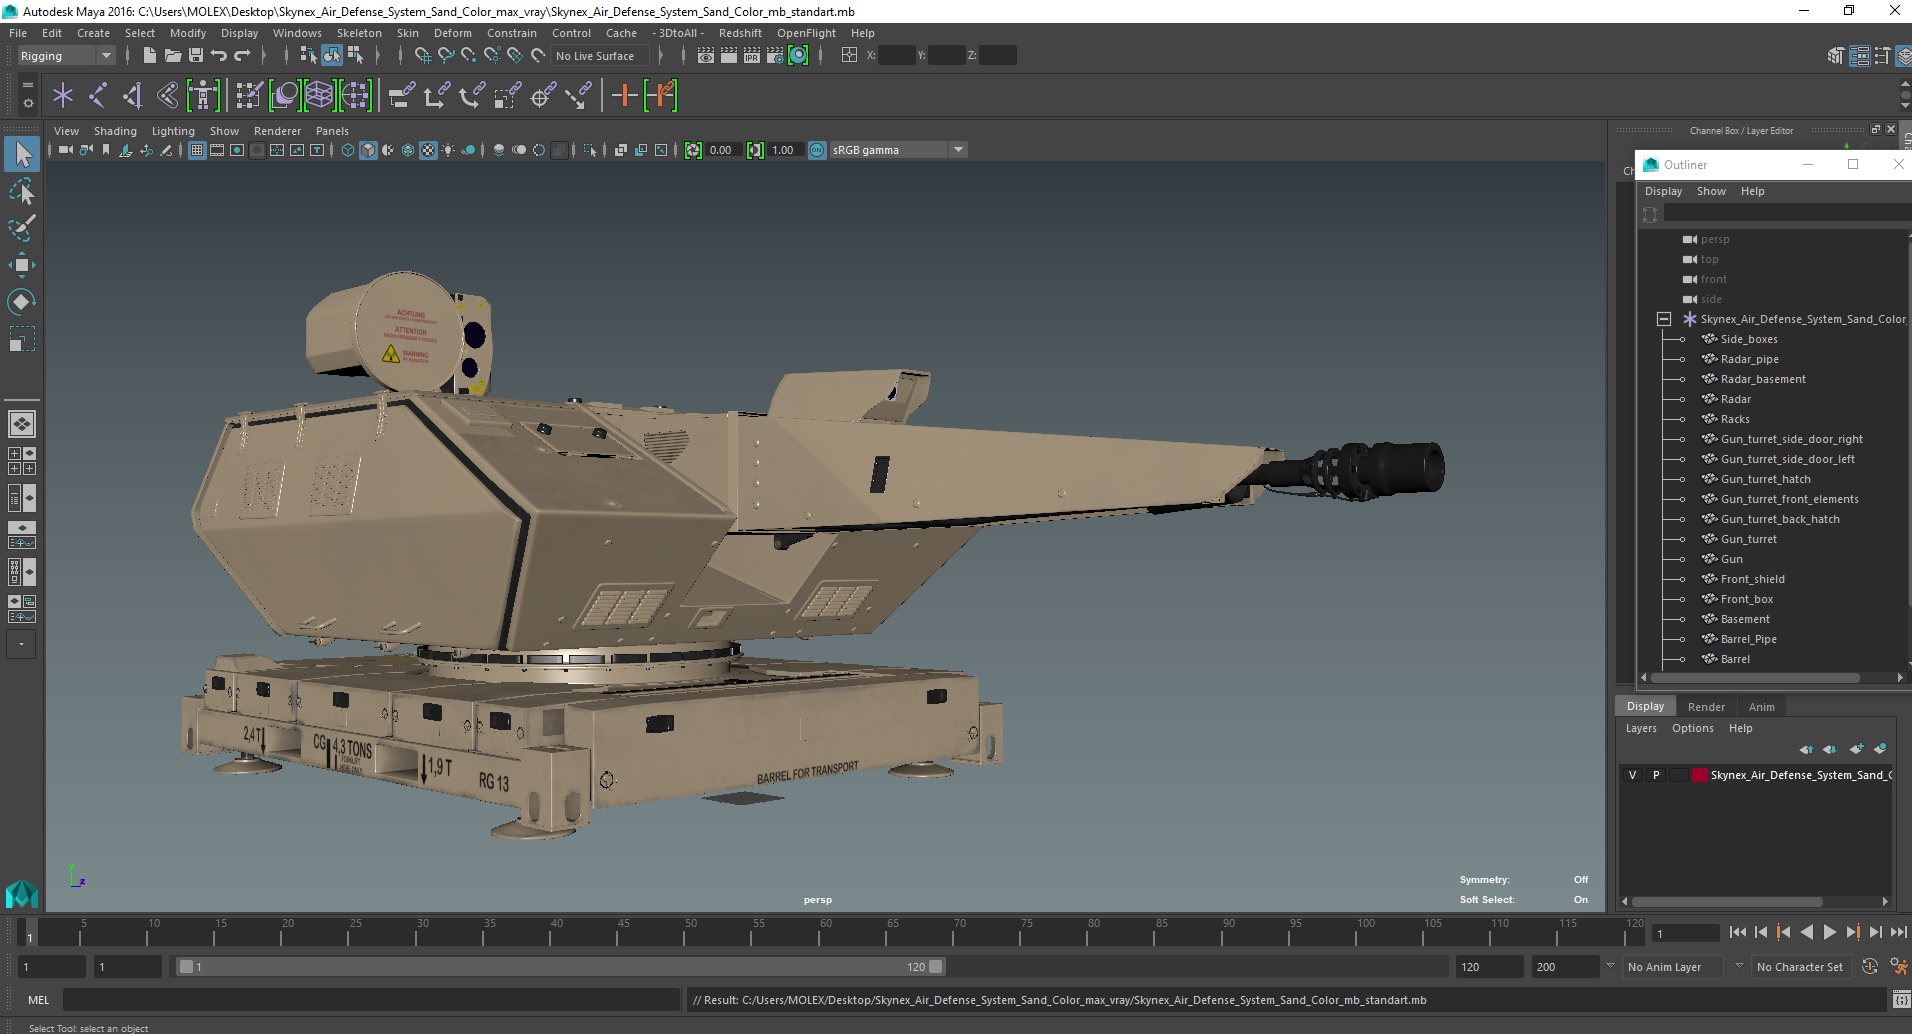Click the Create Joint shelf icon
The height and width of the screenshot is (1034, 1912).
pyautogui.click(x=98, y=96)
